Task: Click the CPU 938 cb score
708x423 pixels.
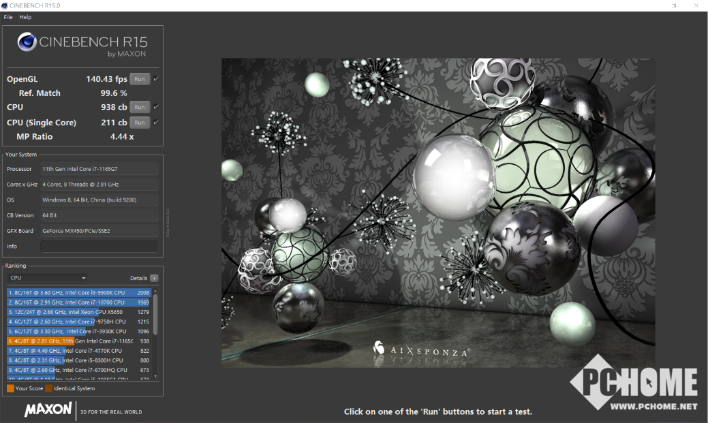Action: pyautogui.click(x=114, y=107)
